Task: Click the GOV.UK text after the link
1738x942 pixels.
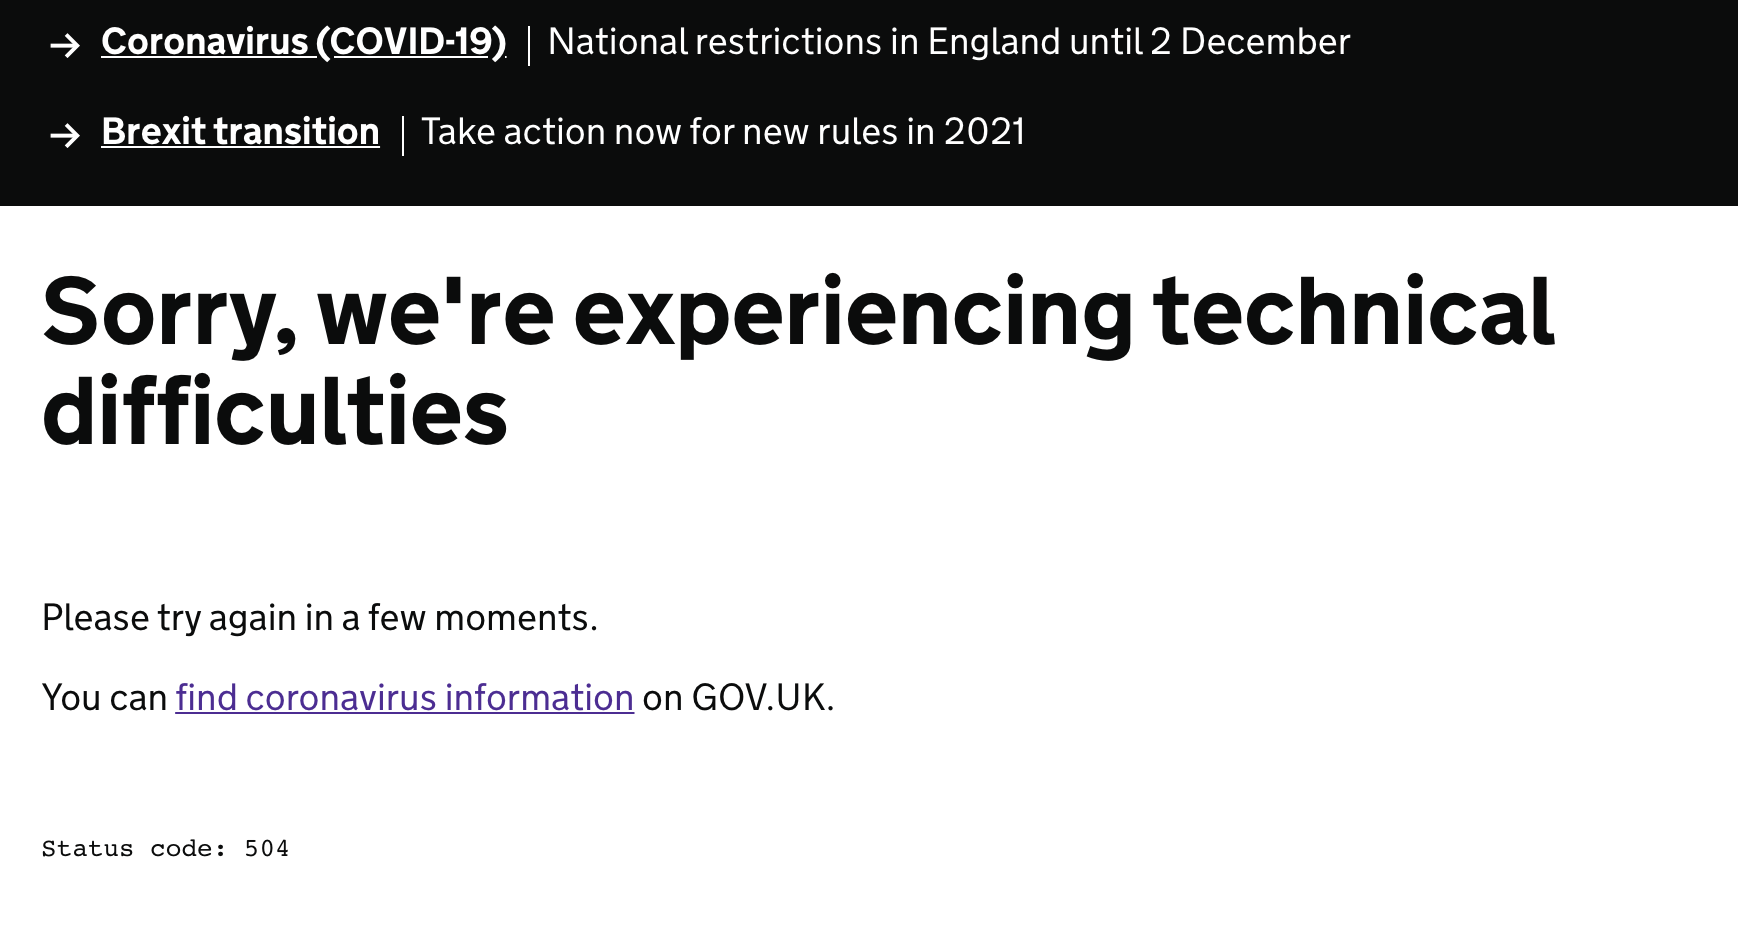Action: pyautogui.click(x=760, y=698)
